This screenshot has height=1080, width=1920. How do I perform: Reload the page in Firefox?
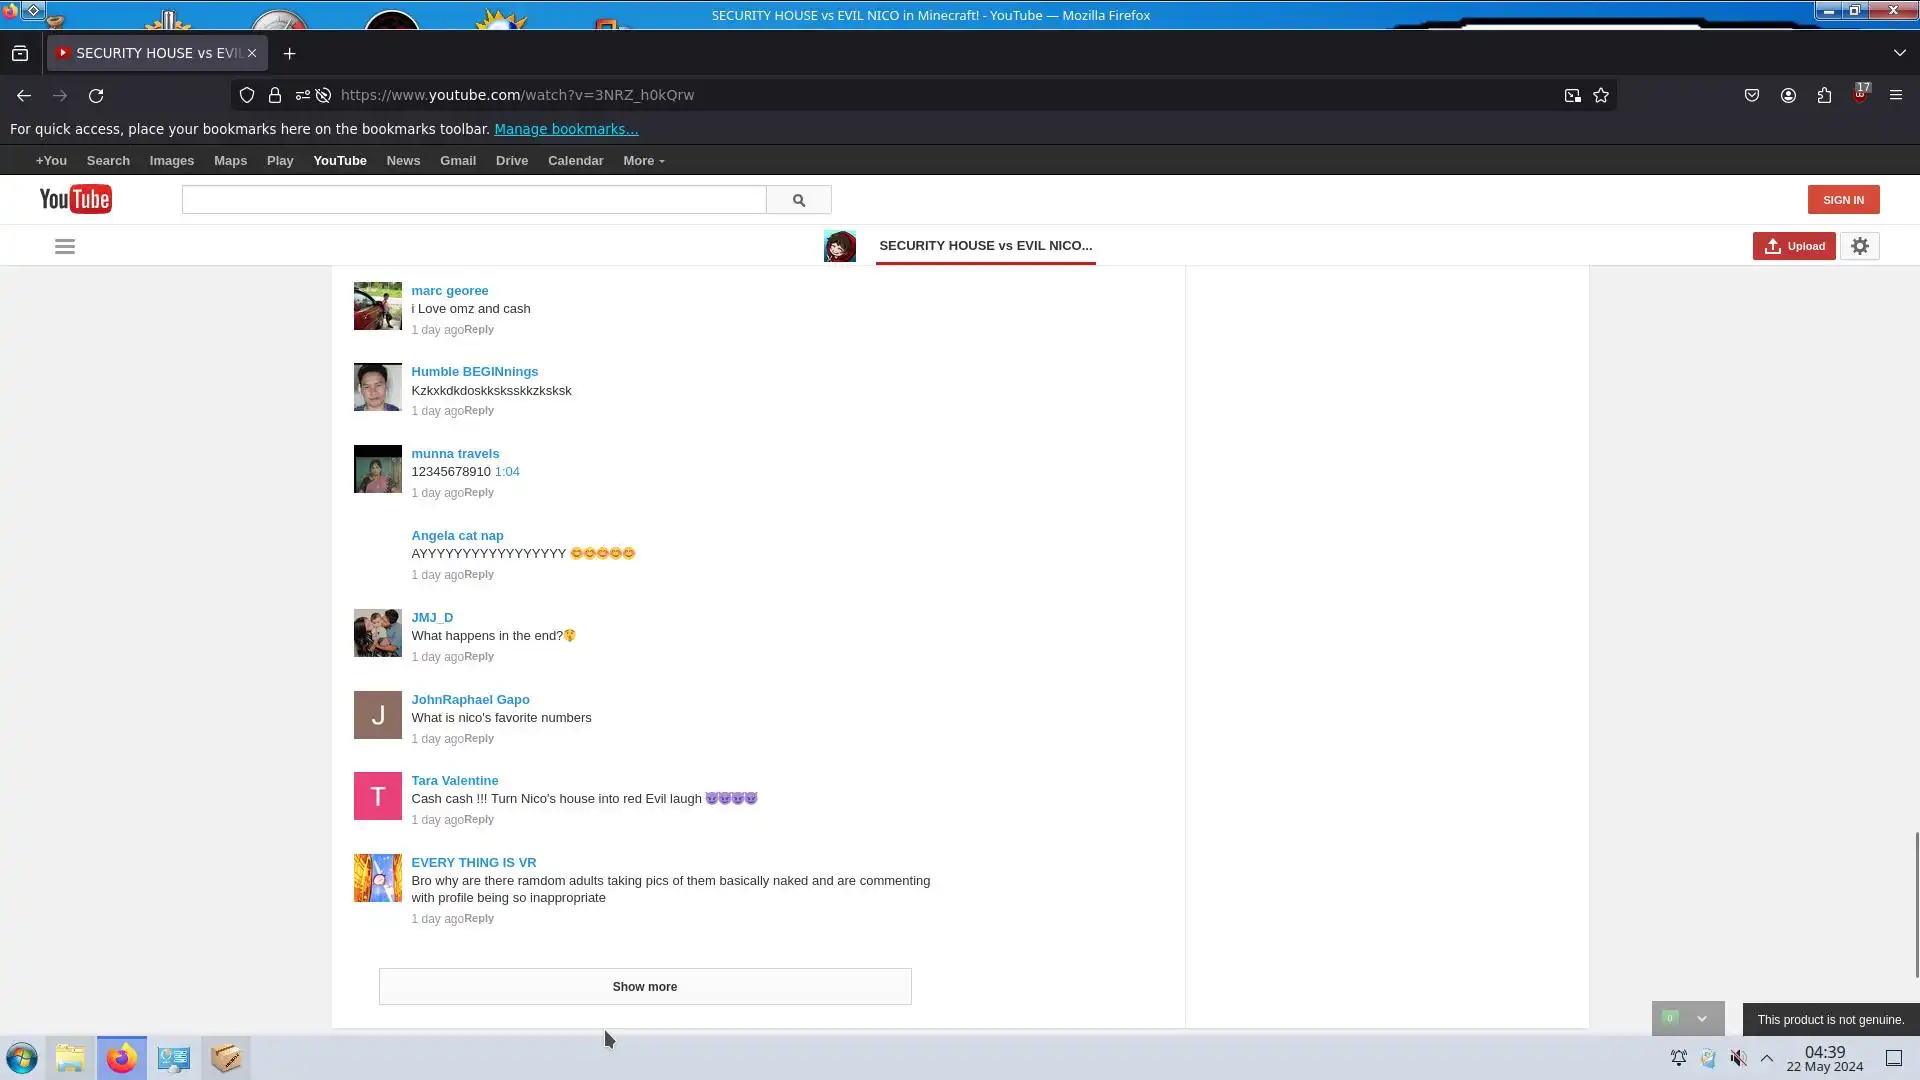click(x=96, y=95)
